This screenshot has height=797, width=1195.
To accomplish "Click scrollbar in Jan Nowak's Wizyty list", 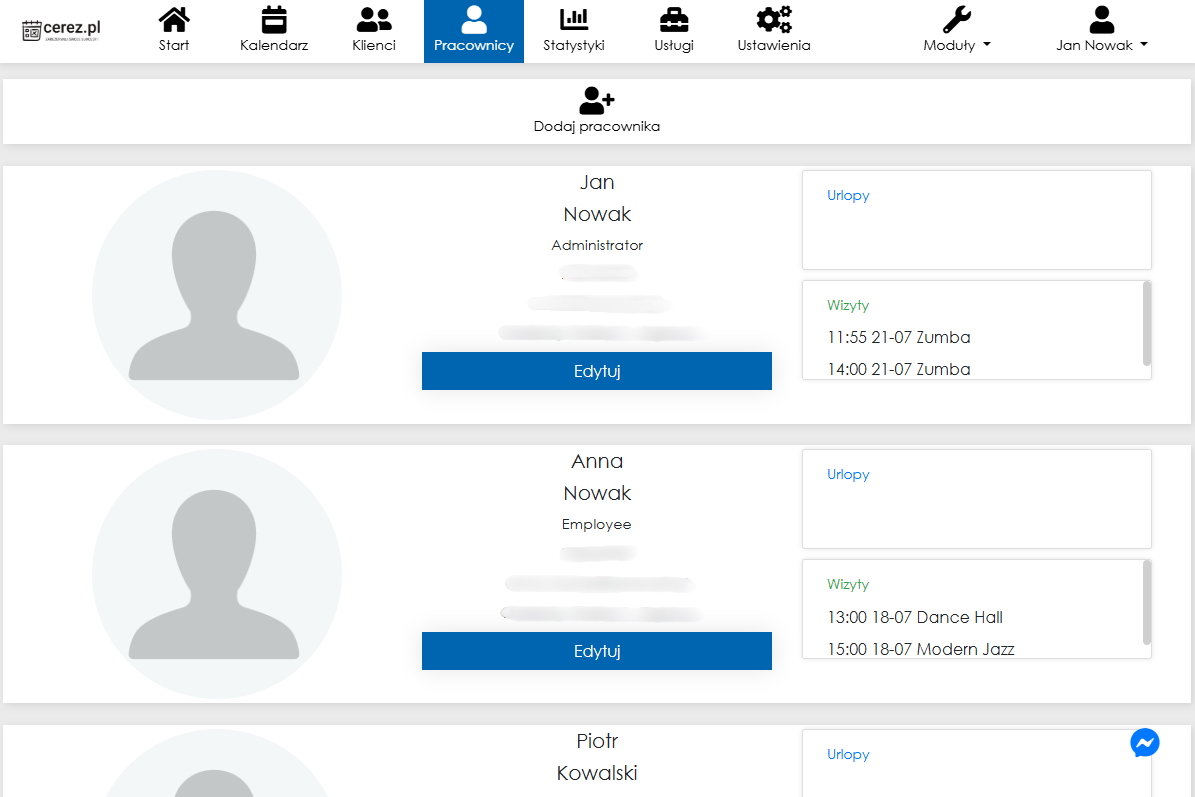I will (x=1146, y=324).
